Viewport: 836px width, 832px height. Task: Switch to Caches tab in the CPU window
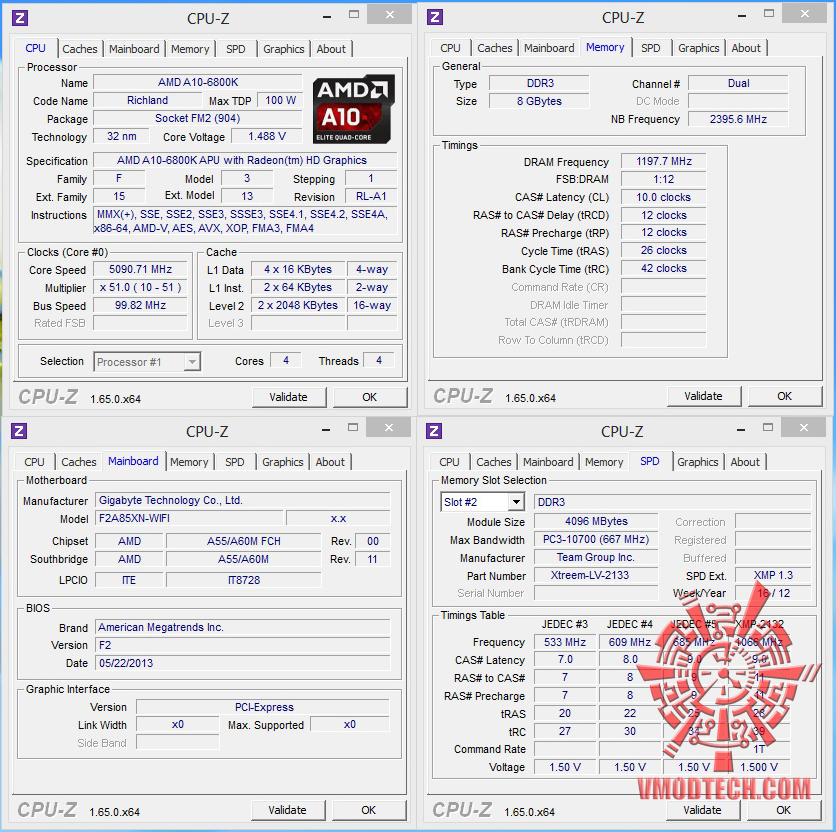pyautogui.click(x=79, y=49)
